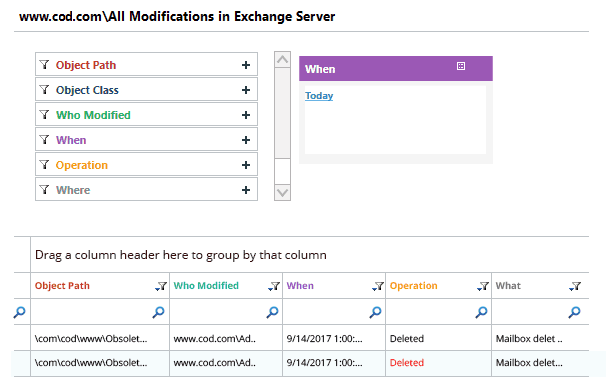Expand the Who Modified filter with plus

point(246,115)
